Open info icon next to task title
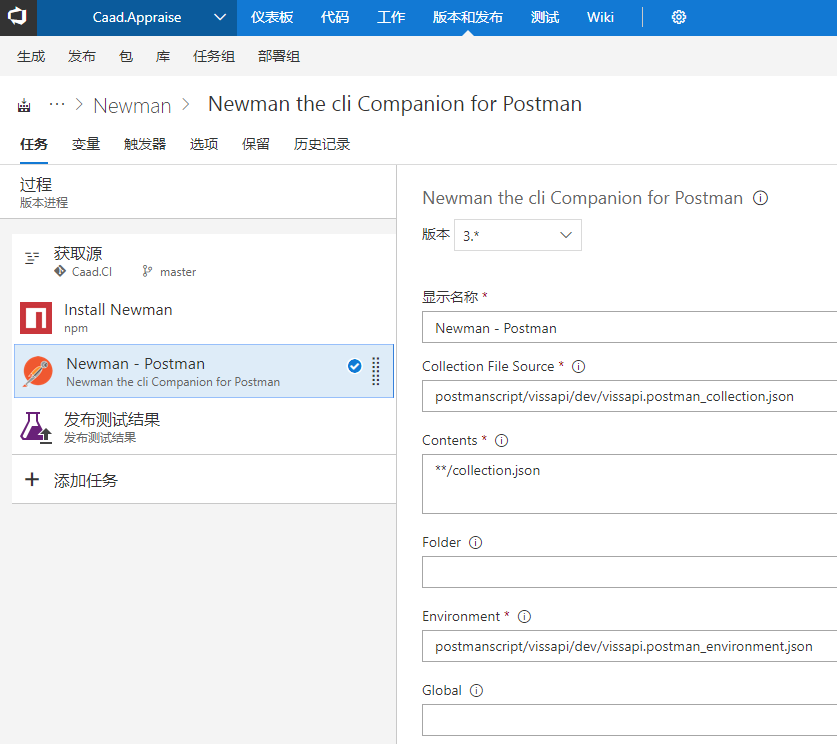The image size is (837, 744). coord(760,198)
